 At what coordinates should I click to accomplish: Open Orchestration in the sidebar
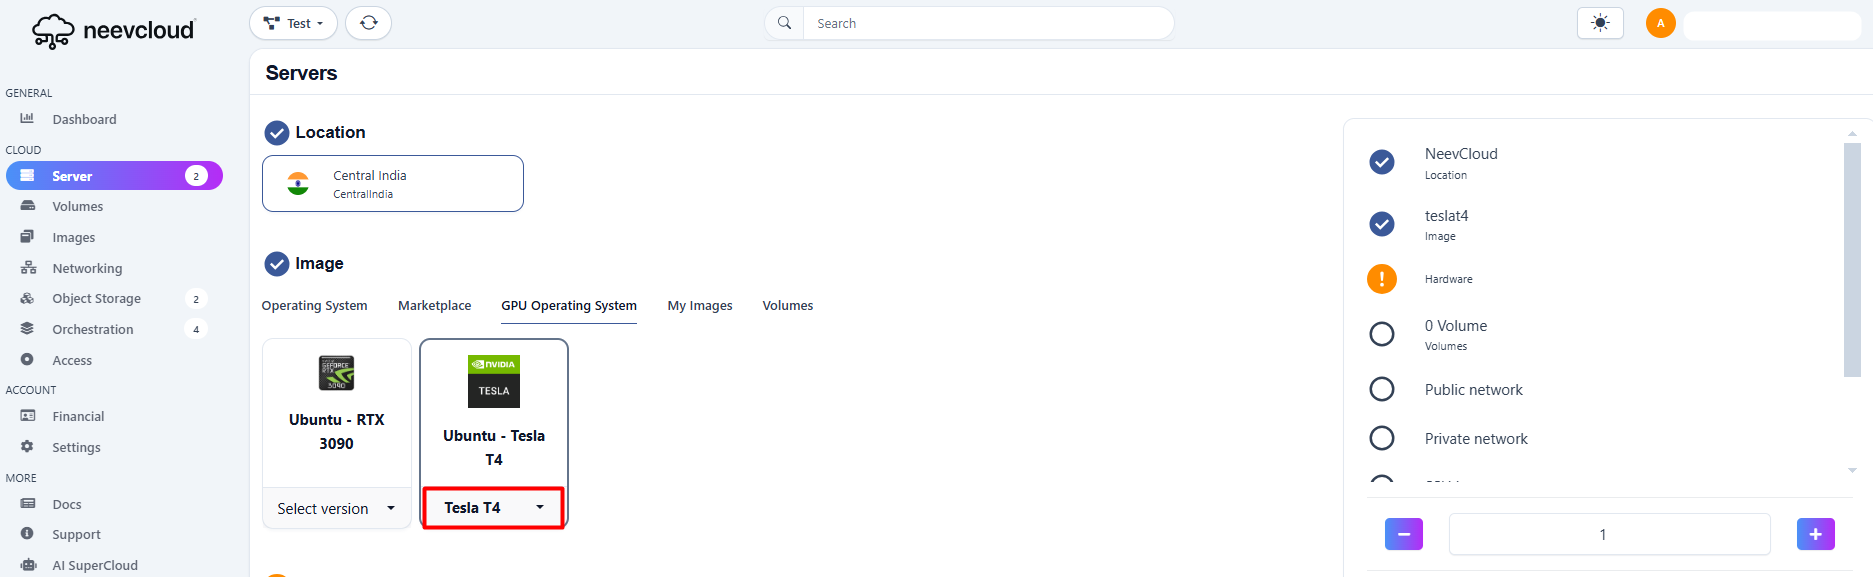92,329
